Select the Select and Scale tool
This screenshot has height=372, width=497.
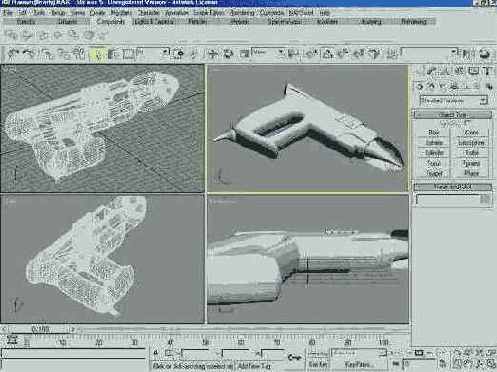click(244, 53)
